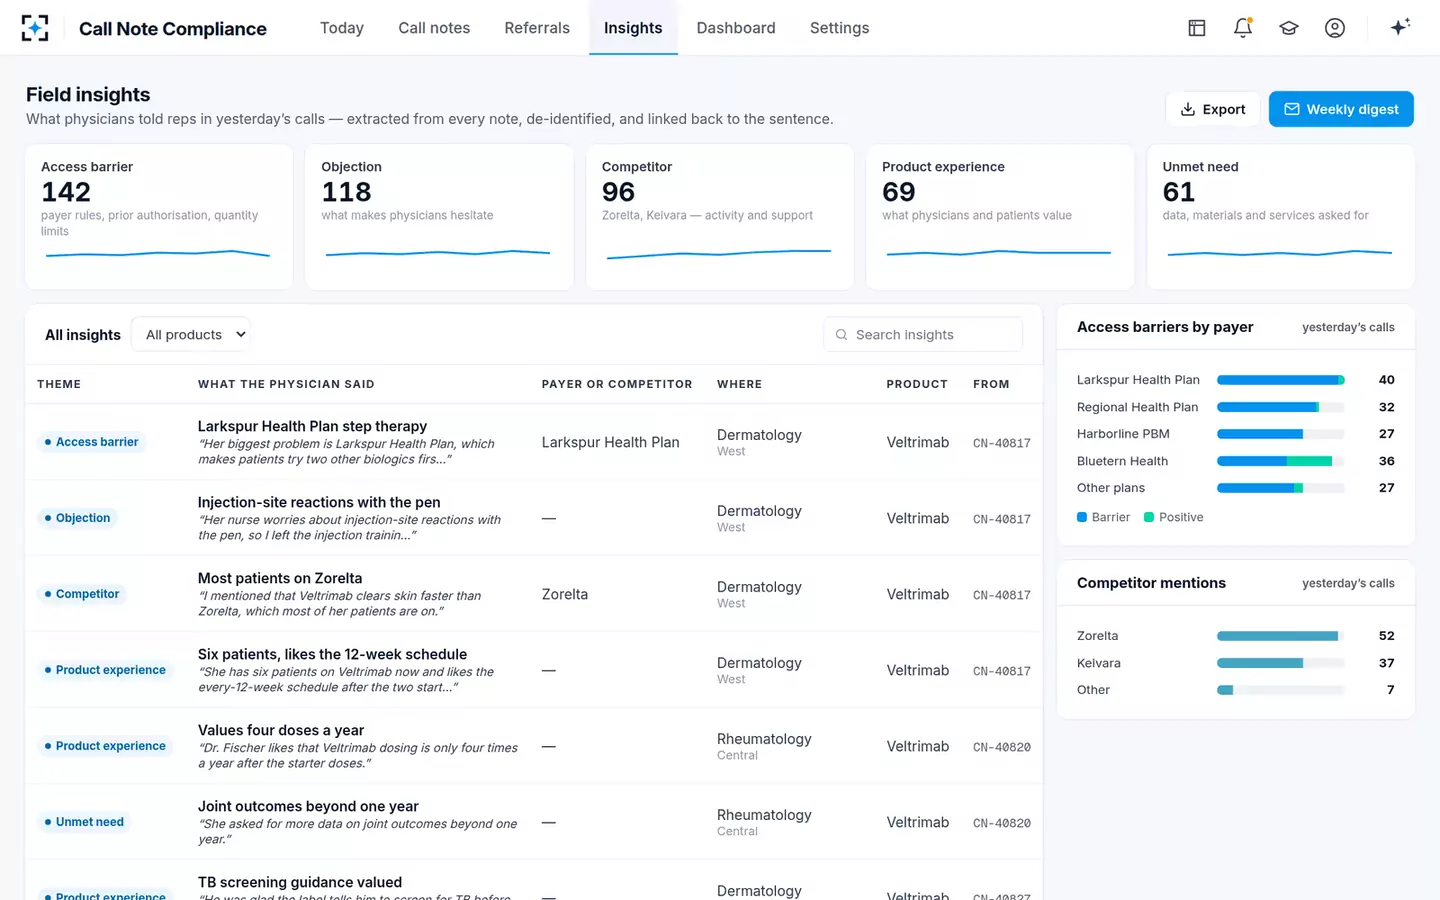
Task: Switch to the Today tab
Action: coord(342,28)
